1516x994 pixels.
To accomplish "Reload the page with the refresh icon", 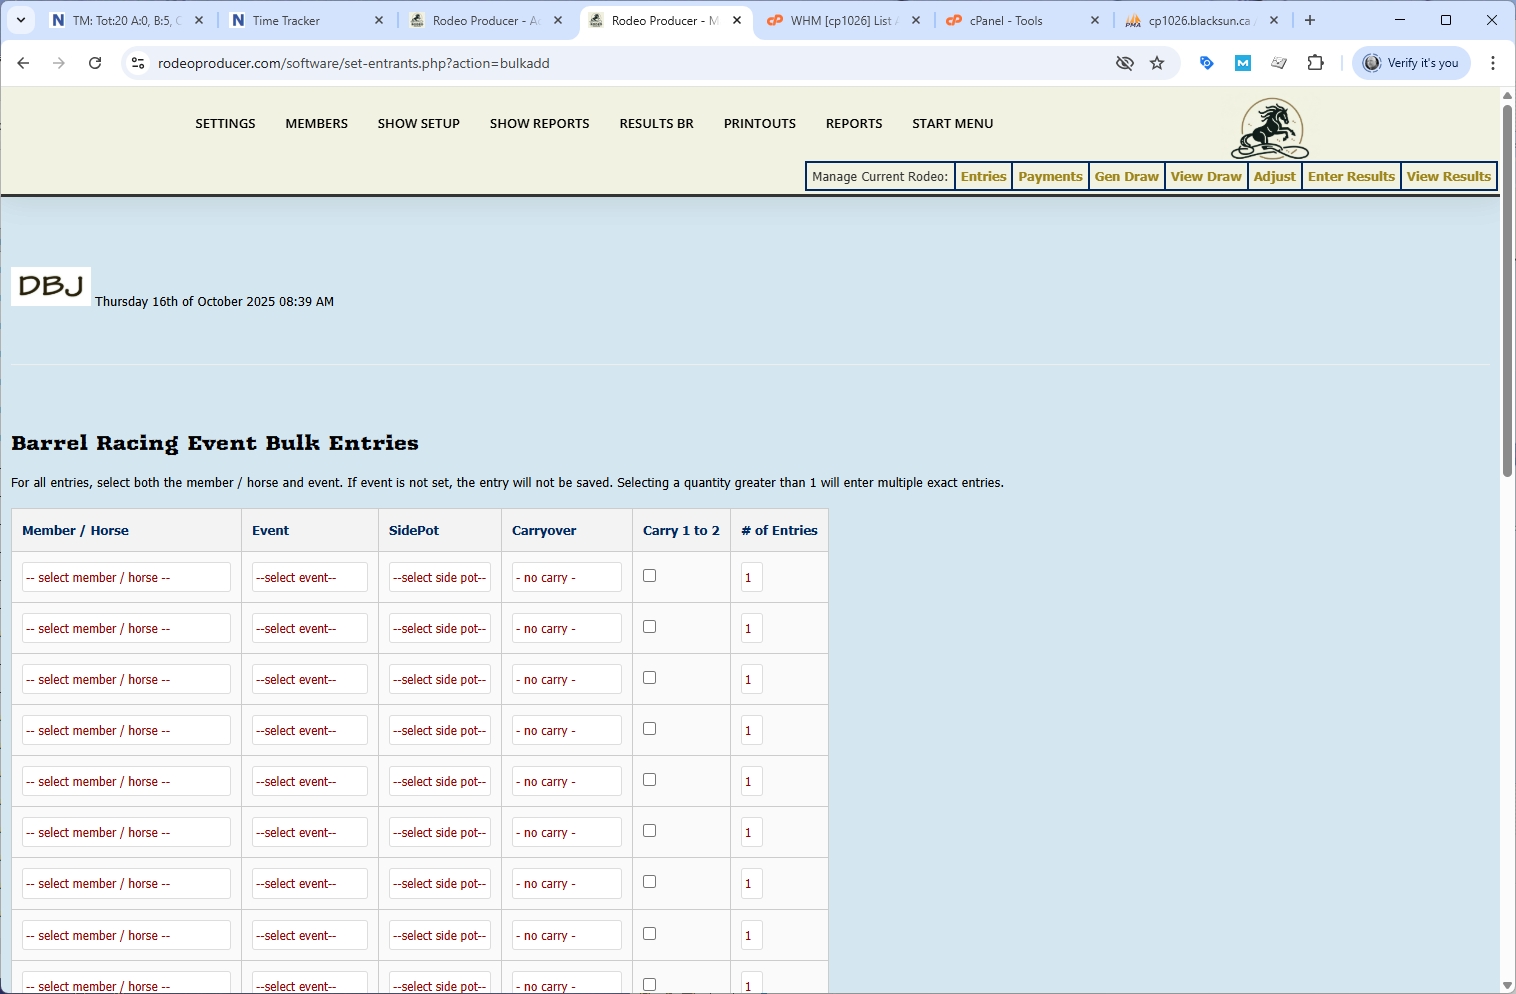I will tap(95, 63).
